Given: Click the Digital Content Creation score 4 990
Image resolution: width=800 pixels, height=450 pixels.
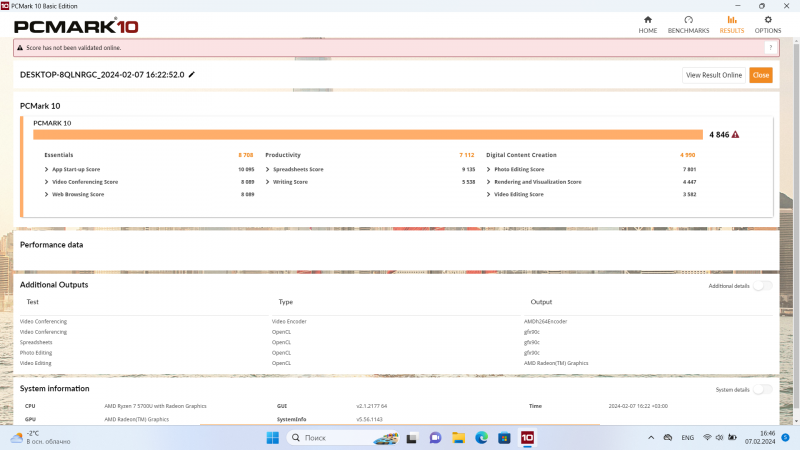Looking at the screenshot, I should pyautogui.click(x=687, y=155).
